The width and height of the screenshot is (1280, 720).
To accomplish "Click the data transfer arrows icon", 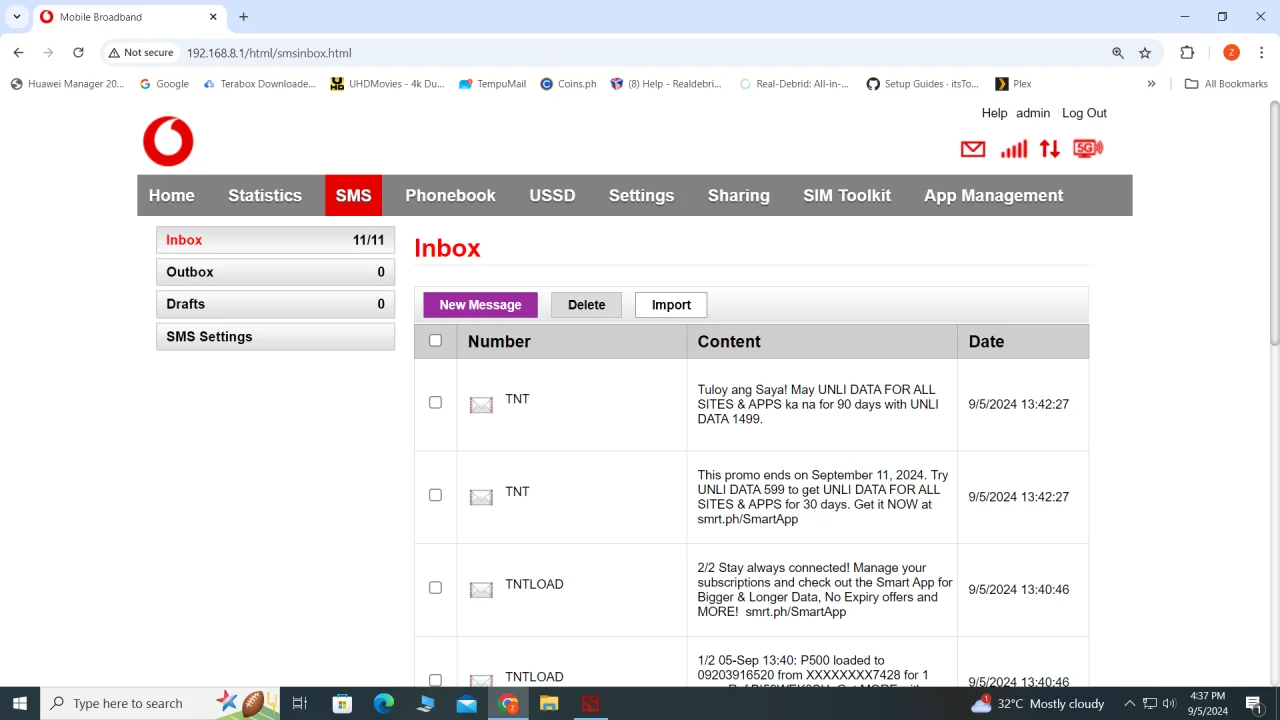I will click(1049, 149).
